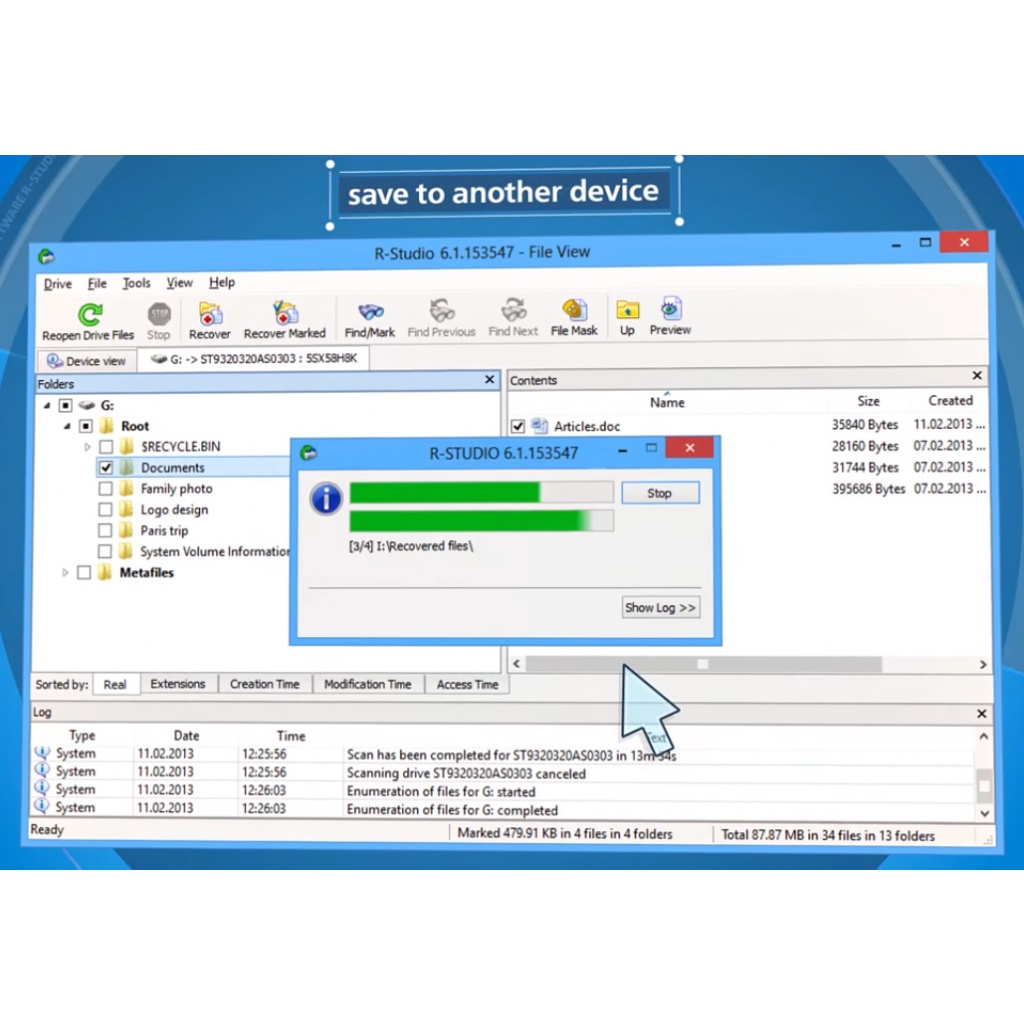
Task: Click the upper green progress bar
Action: (481, 492)
